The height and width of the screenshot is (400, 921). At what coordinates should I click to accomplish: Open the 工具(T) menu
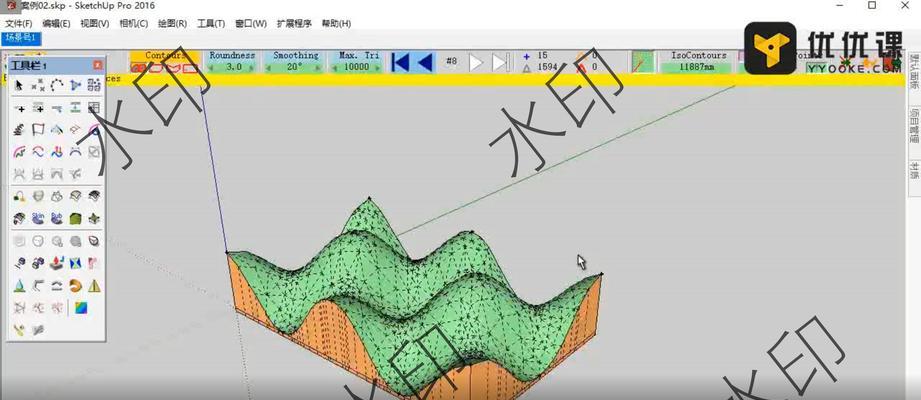(211, 23)
